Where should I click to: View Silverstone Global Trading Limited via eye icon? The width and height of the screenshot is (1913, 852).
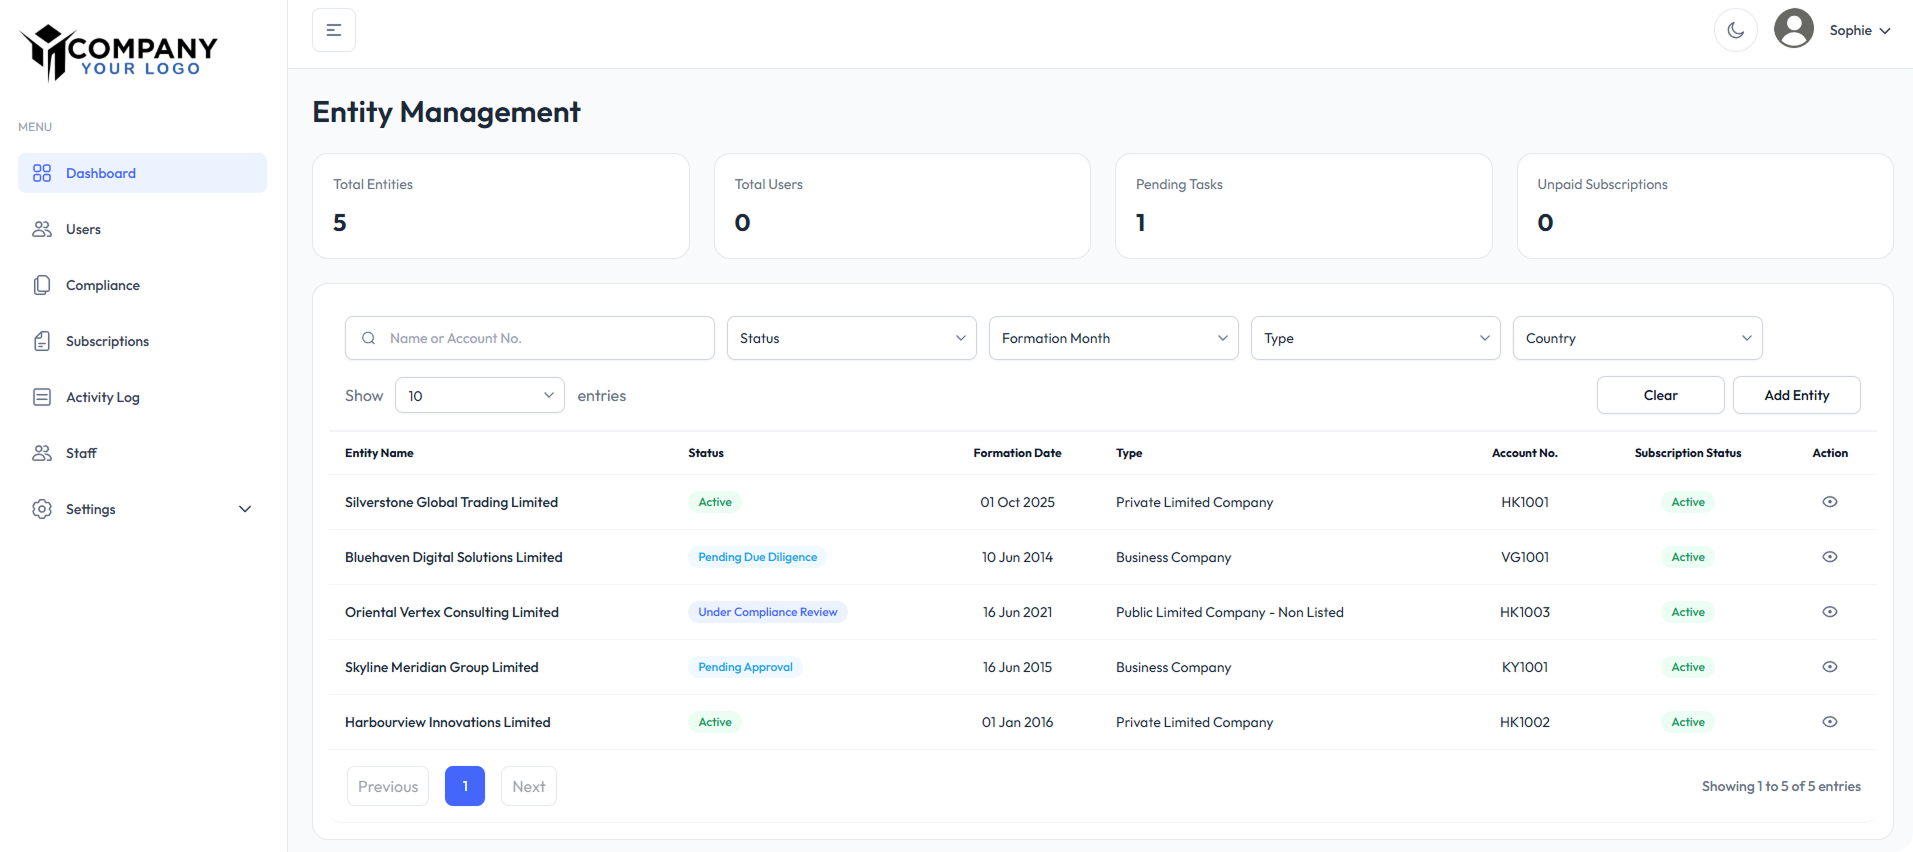click(1829, 502)
